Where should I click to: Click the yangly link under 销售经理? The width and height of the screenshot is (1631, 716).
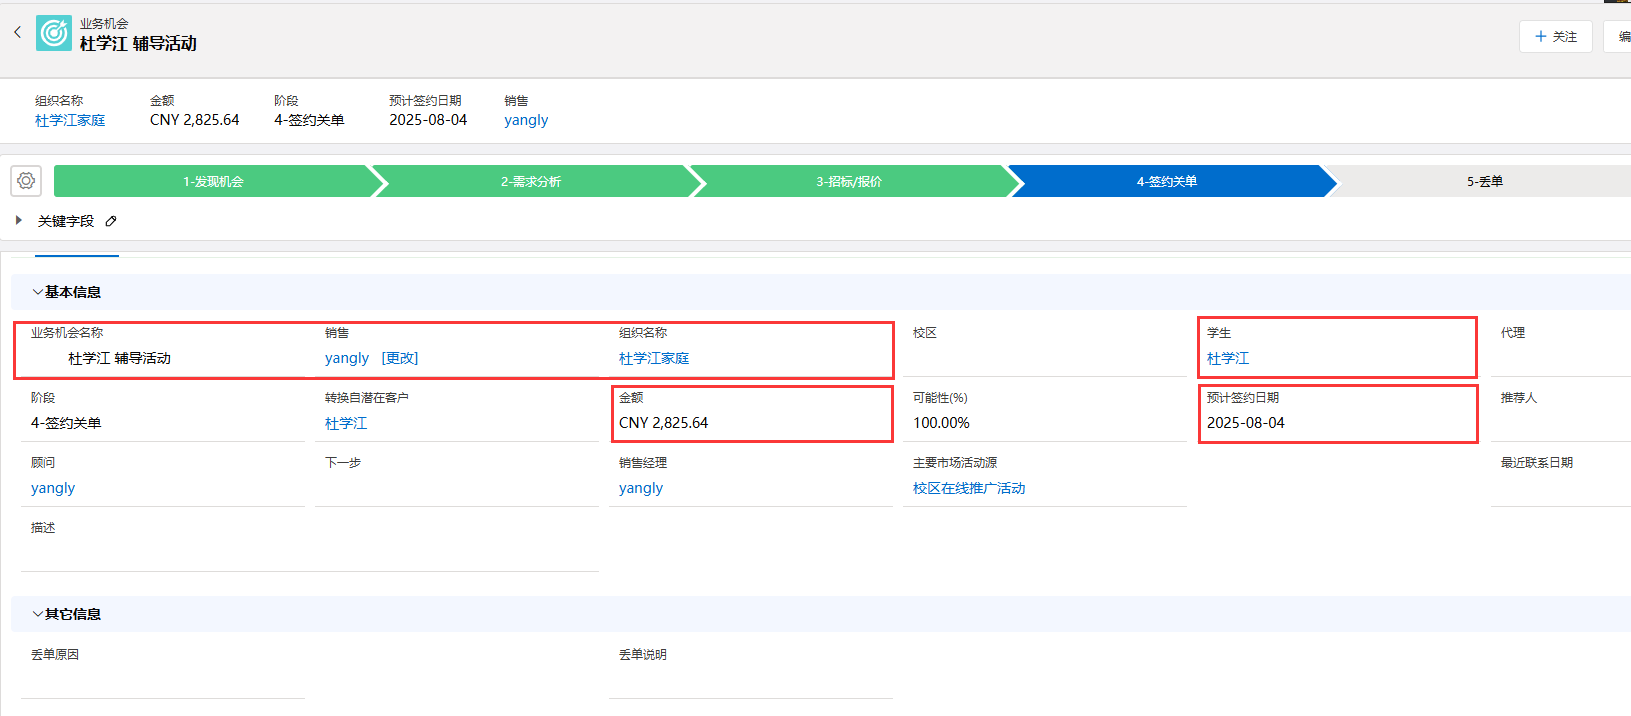[641, 488]
